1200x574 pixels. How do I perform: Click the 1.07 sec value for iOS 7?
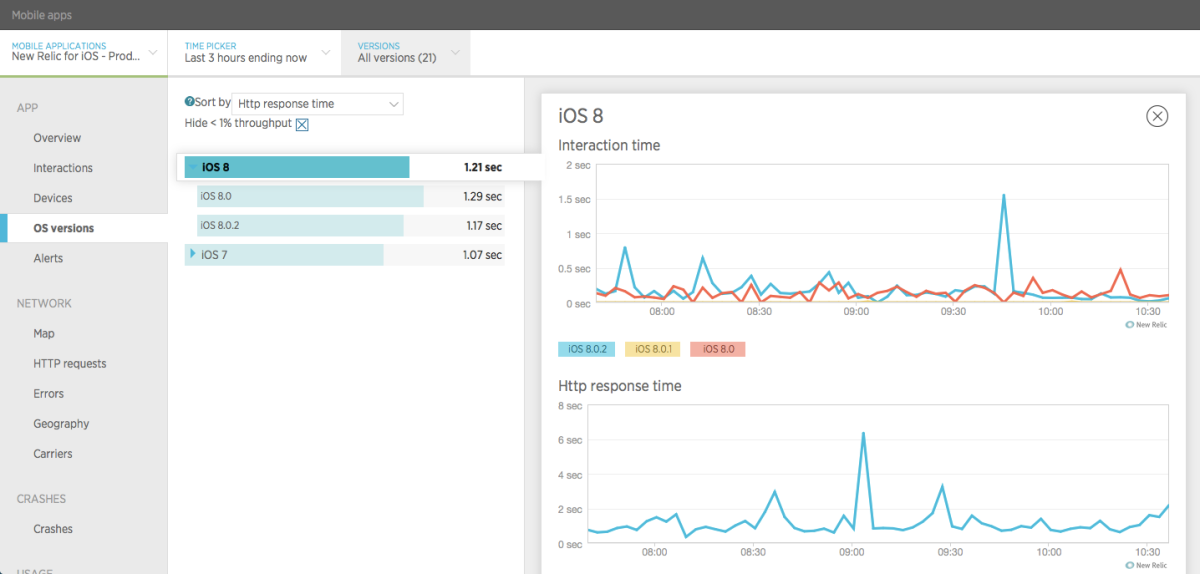[482, 255]
